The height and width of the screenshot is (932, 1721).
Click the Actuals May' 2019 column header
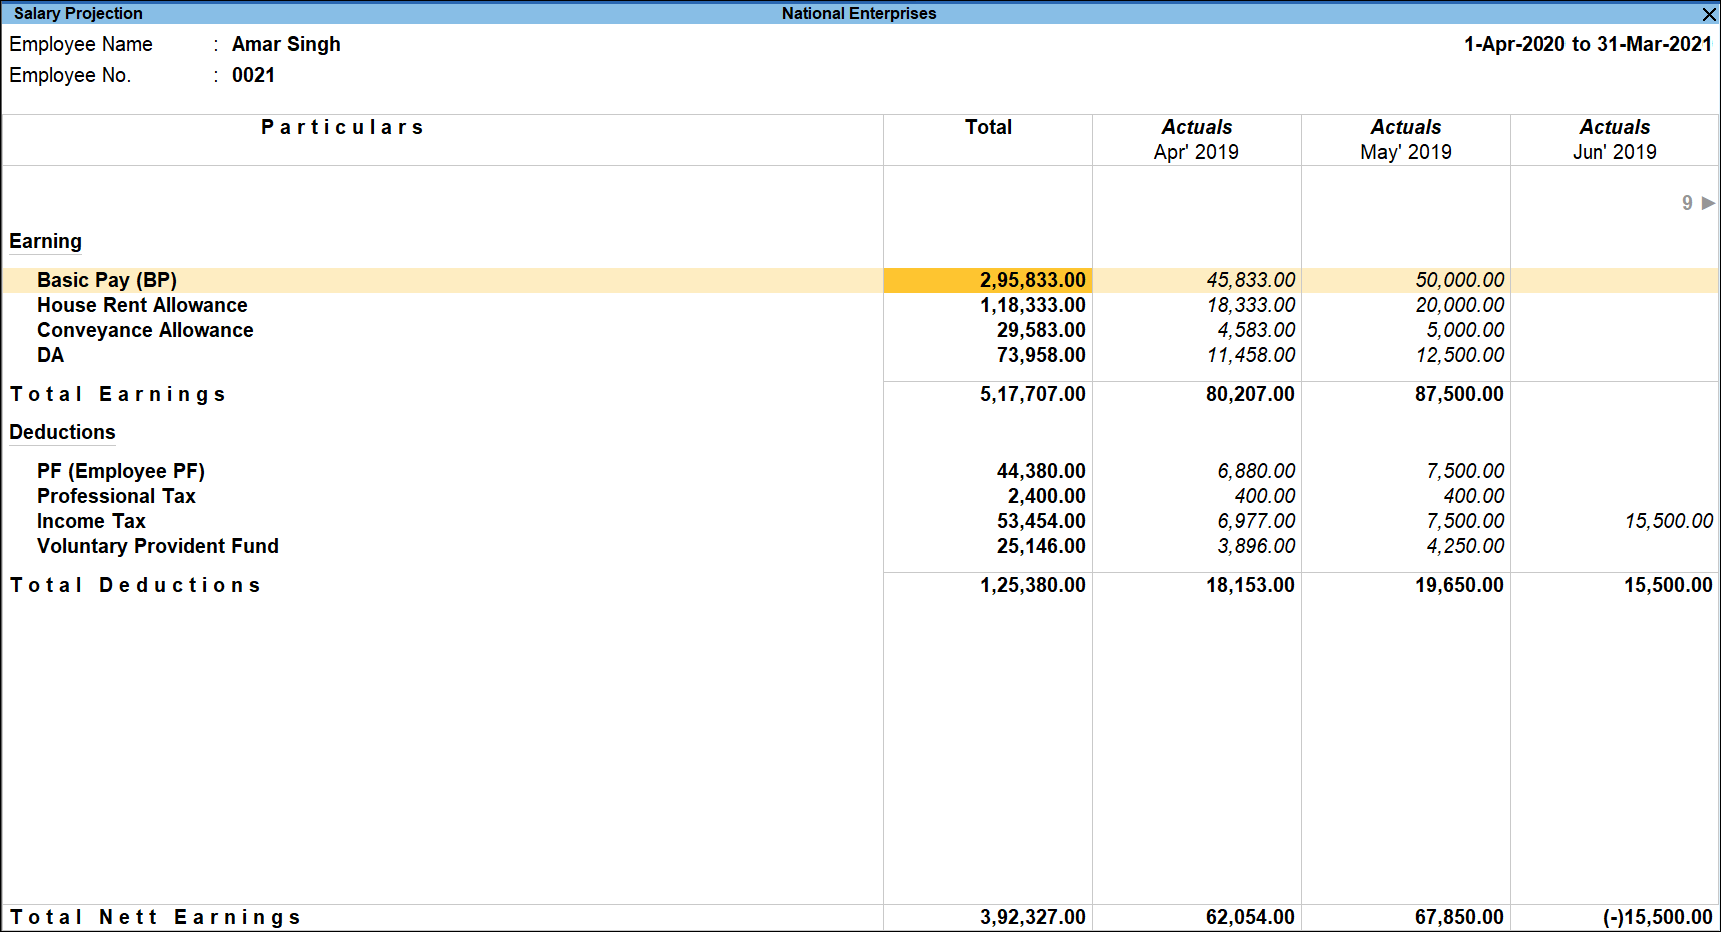pos(1405,140)
